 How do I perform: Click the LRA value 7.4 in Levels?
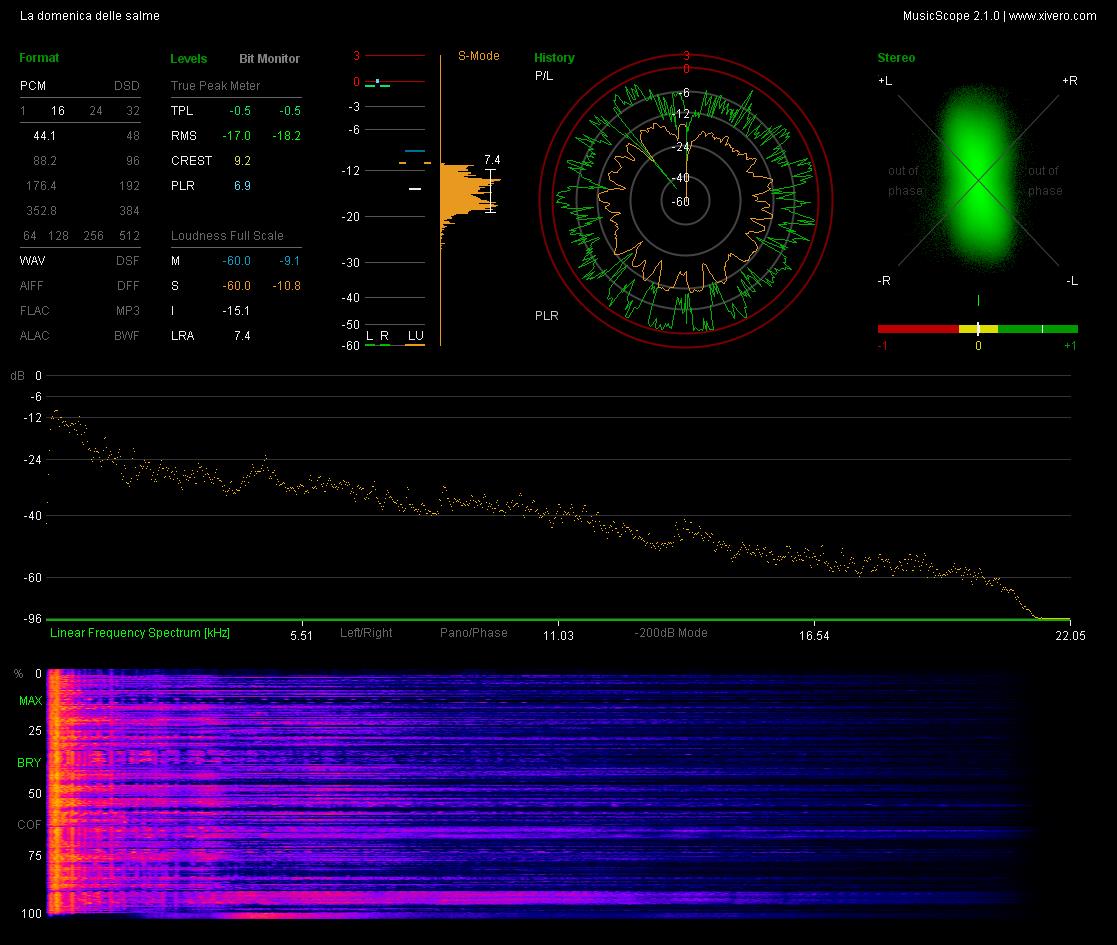point(242,335)
